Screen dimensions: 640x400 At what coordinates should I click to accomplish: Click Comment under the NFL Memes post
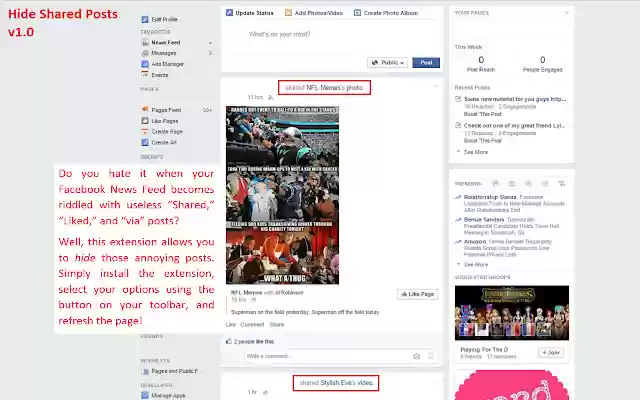coord(252,325)
